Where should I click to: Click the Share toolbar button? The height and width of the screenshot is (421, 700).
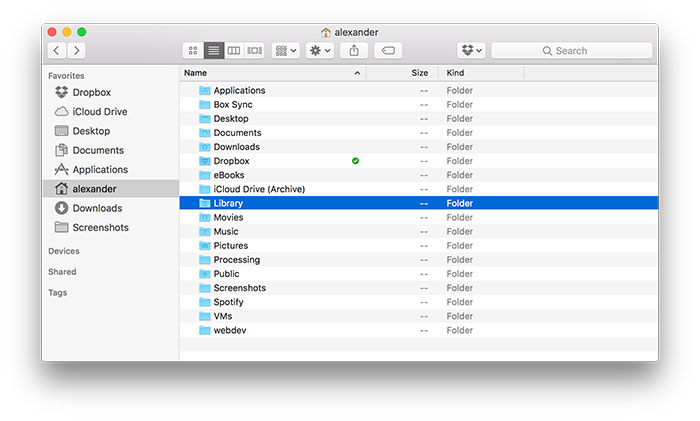(x=354, y=50)
